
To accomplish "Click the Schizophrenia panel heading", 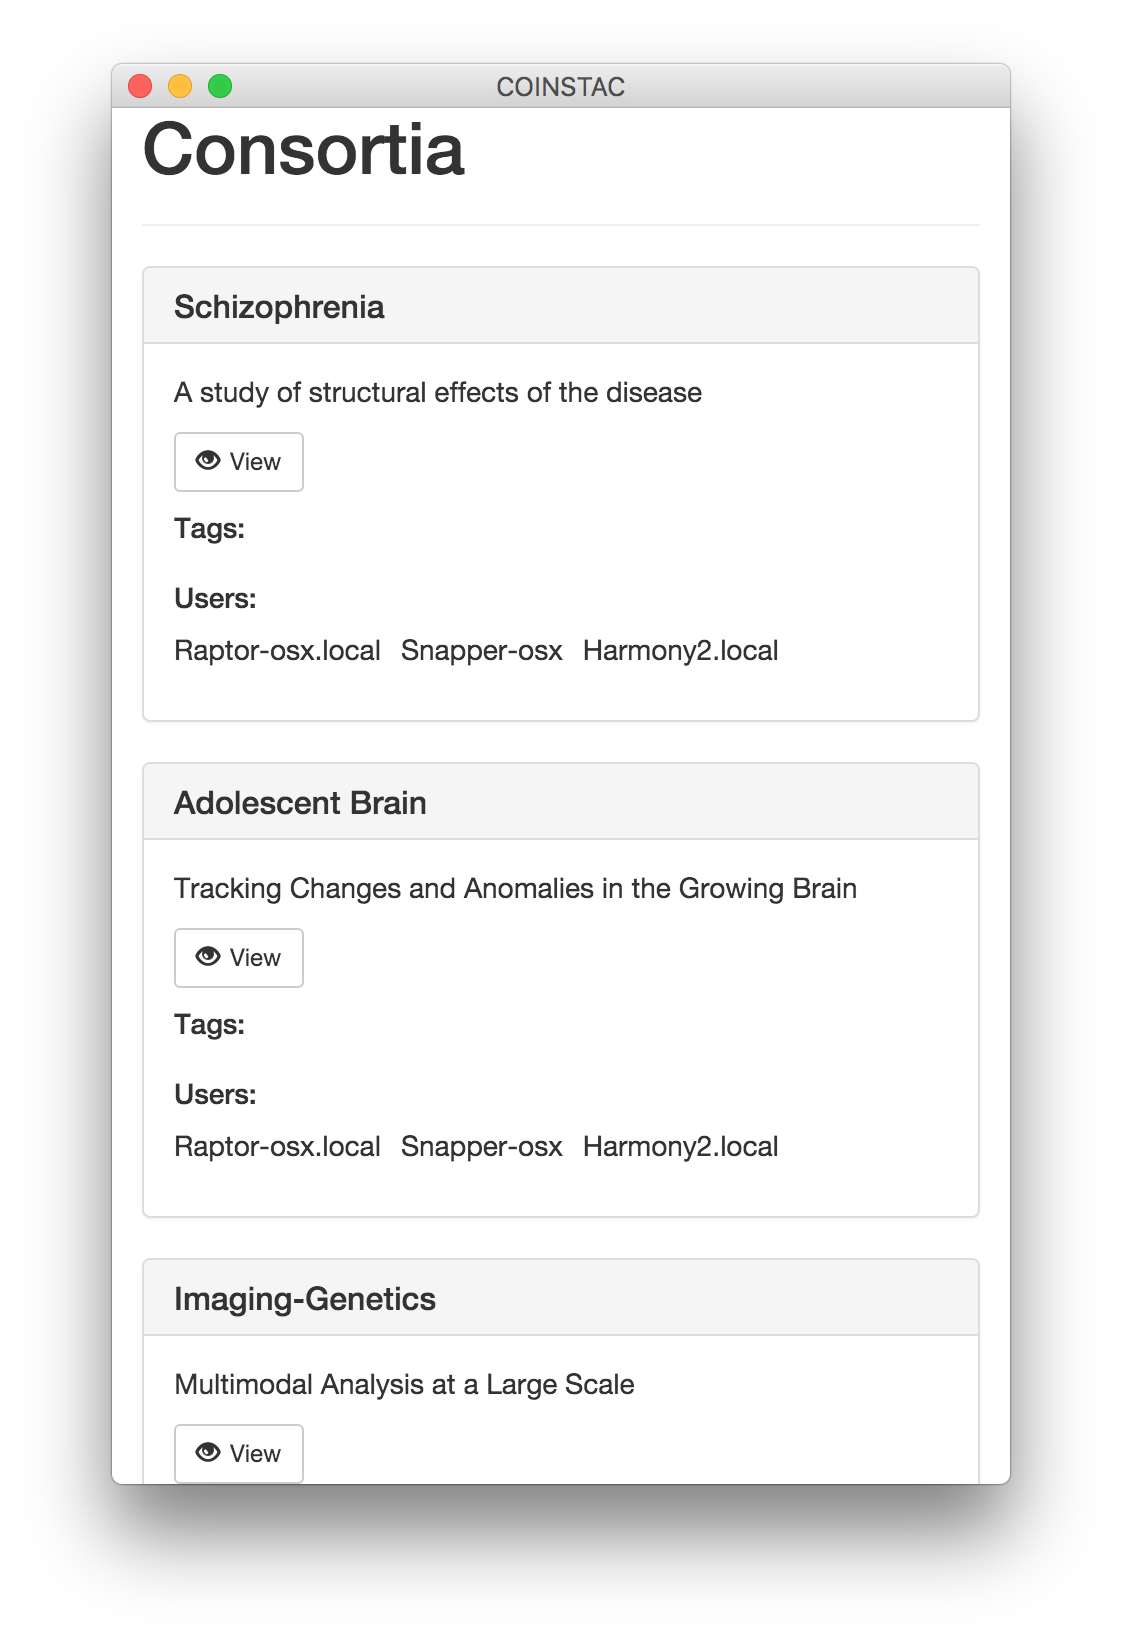I will tap(279, 307).
